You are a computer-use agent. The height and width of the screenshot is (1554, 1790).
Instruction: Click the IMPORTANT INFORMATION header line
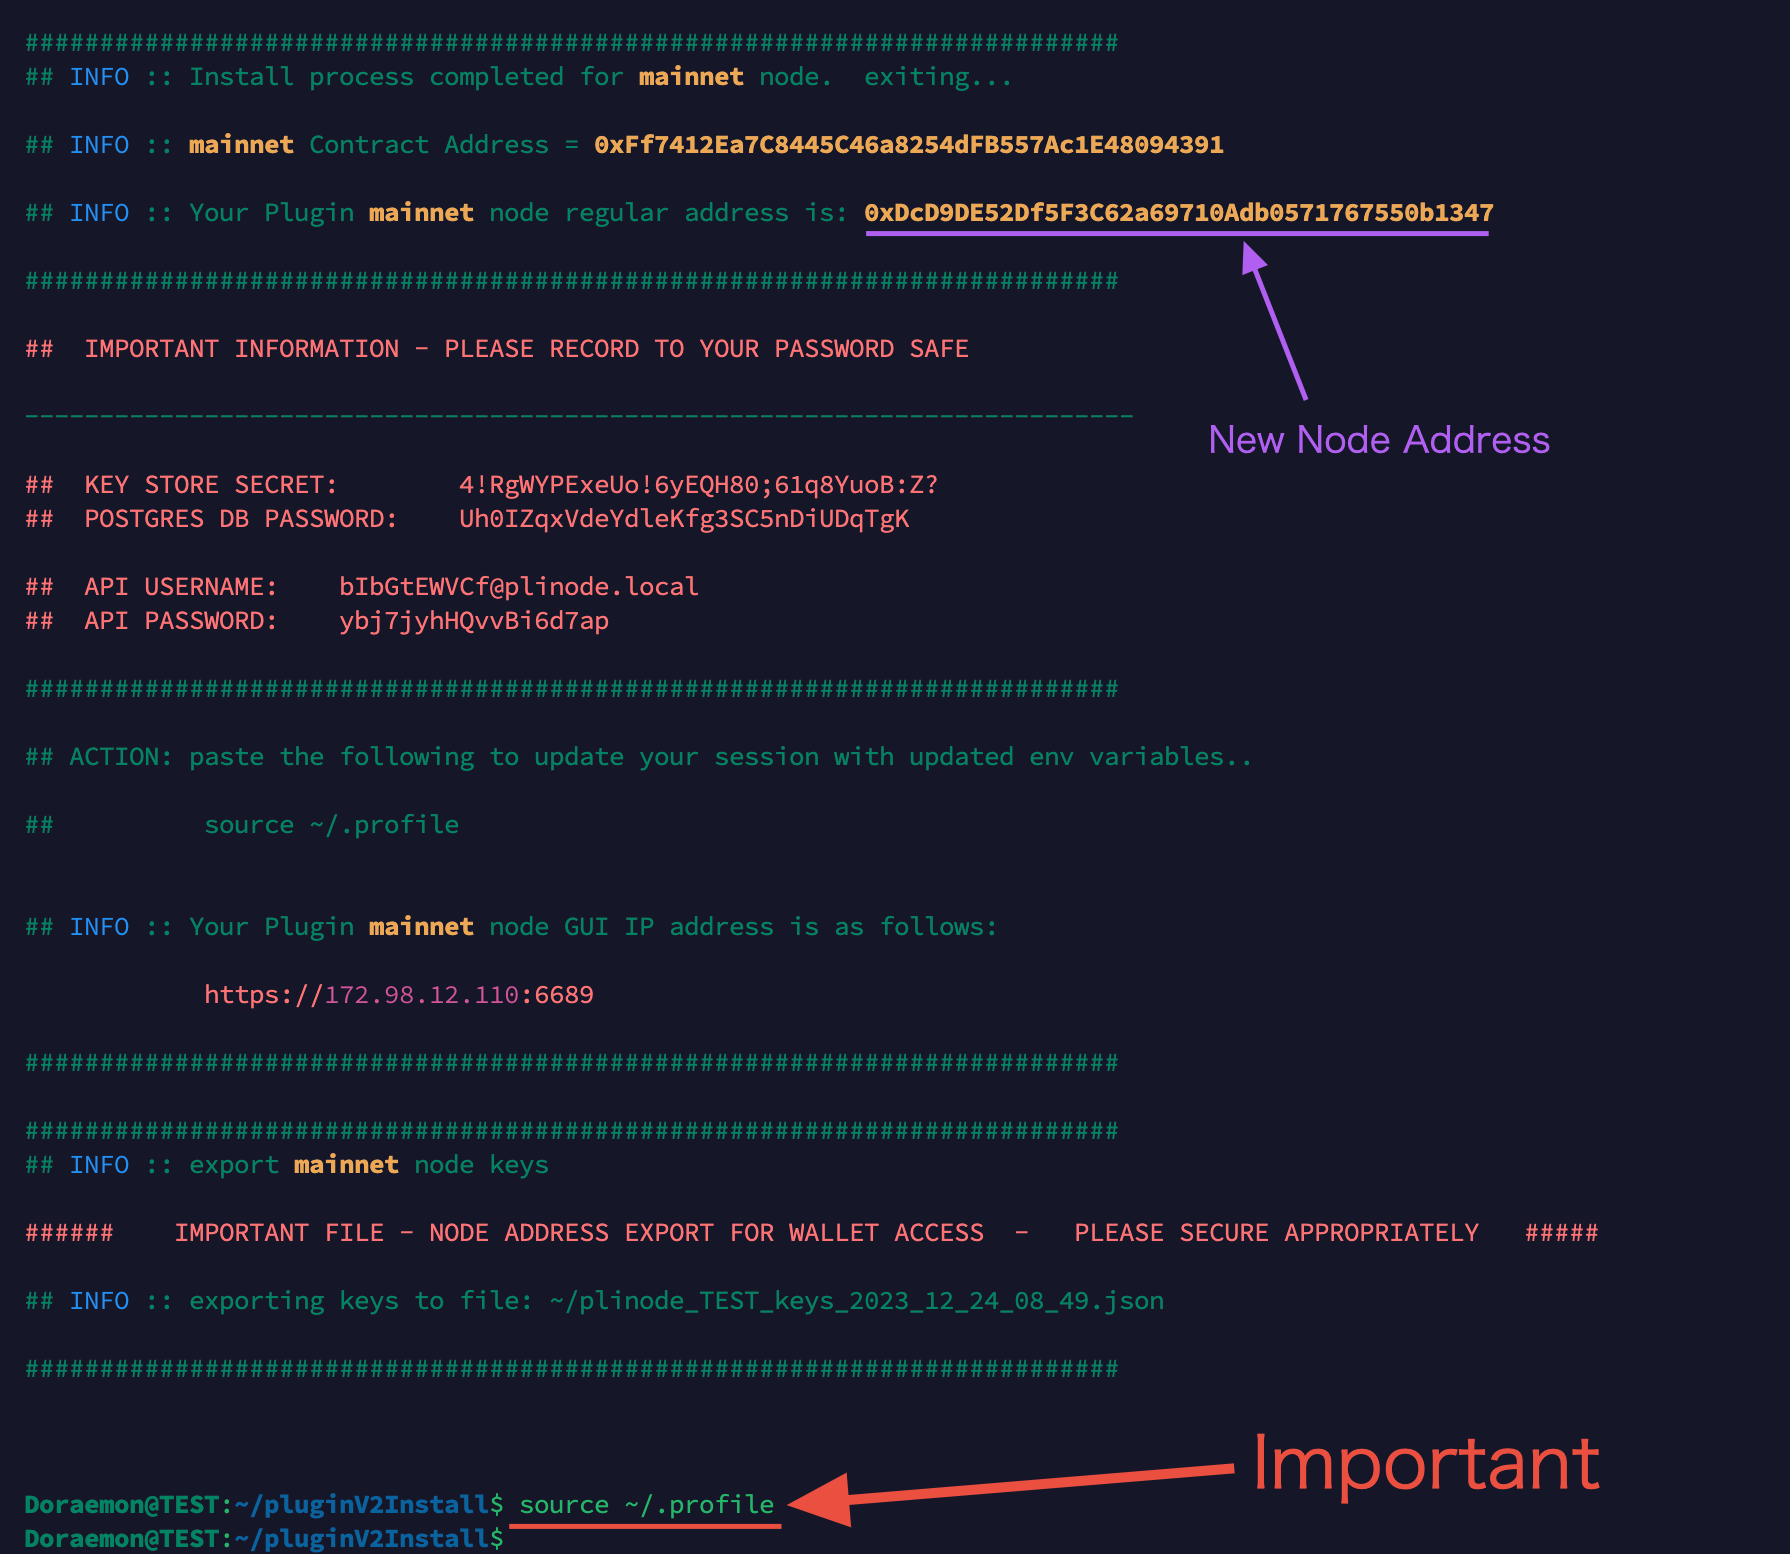495,348
